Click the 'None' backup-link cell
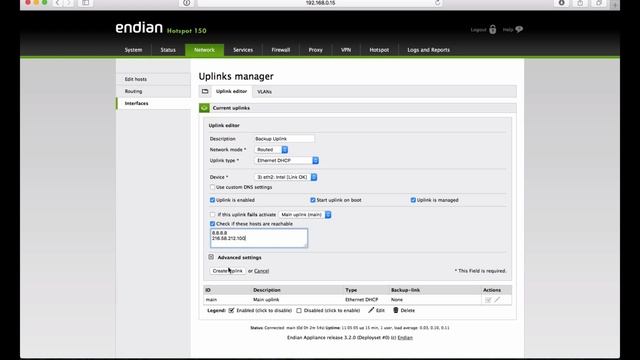The width and height of the screenshot is (640, 360). 397,300
